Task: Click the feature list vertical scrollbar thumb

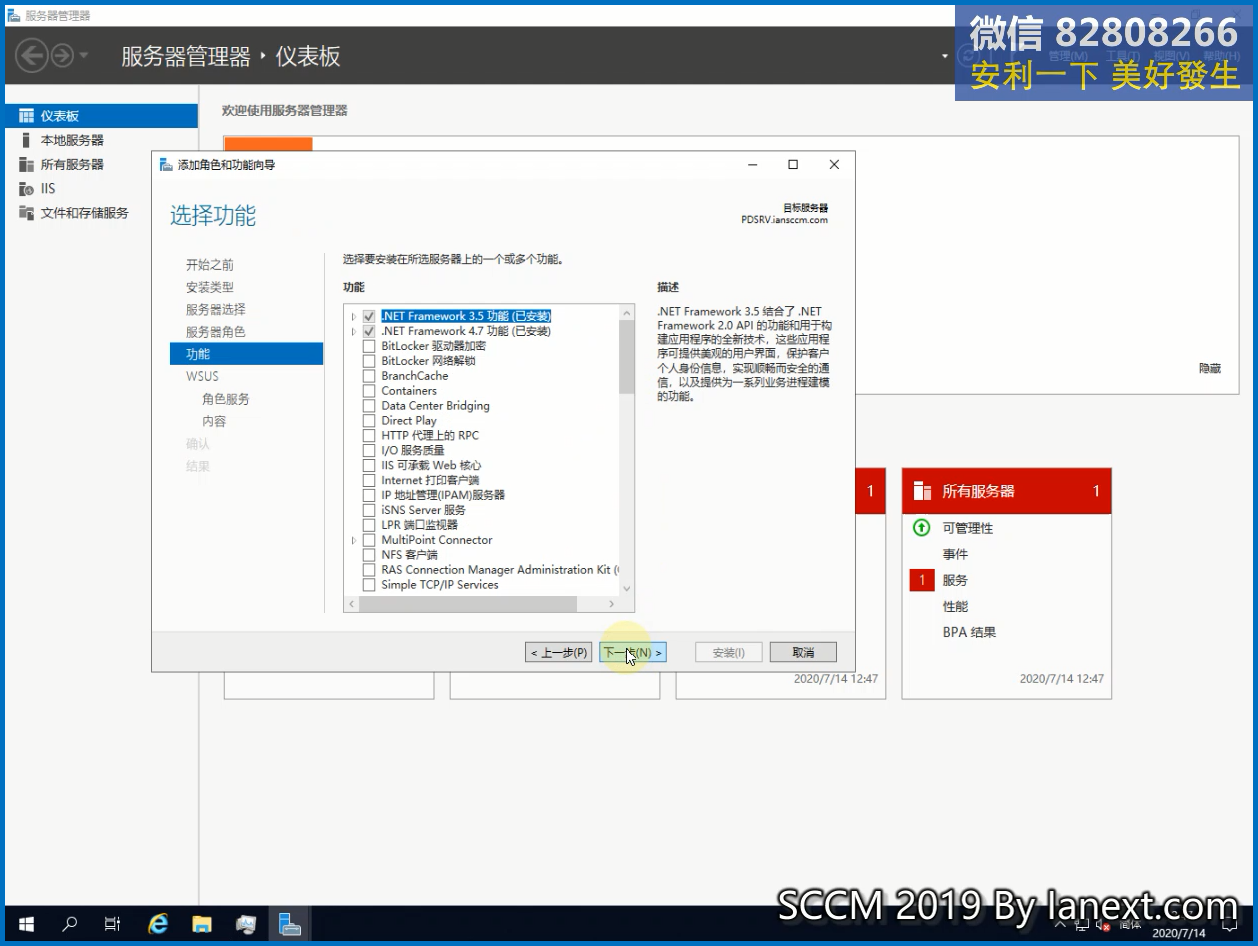Action: point(627,357)
